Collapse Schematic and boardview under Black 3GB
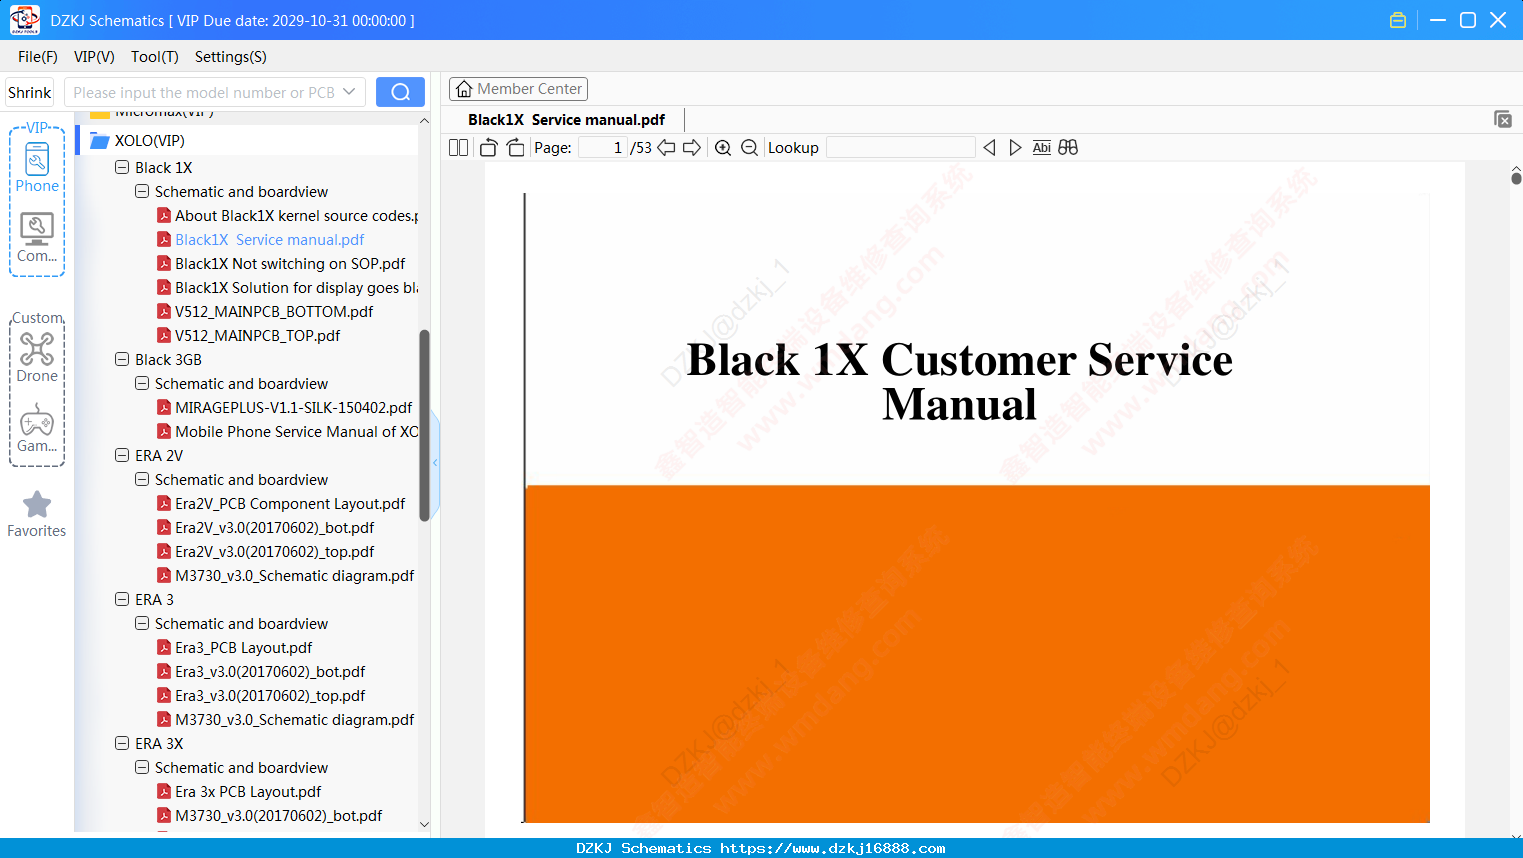 pyautogui.click(x=142, y=383)
